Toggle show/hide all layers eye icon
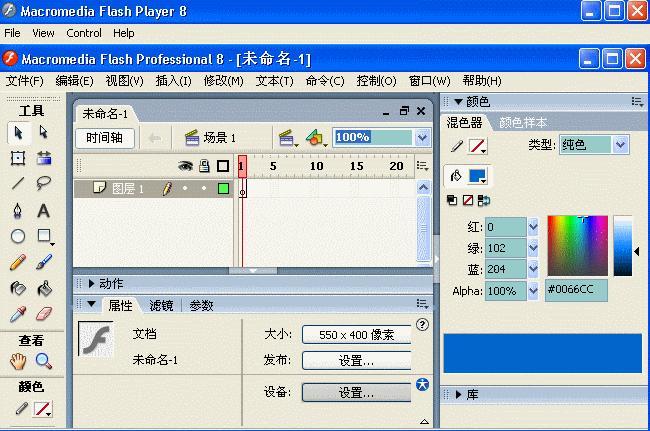Image resolution: width=650 pixels, height=431 pixels. [185, 166]
